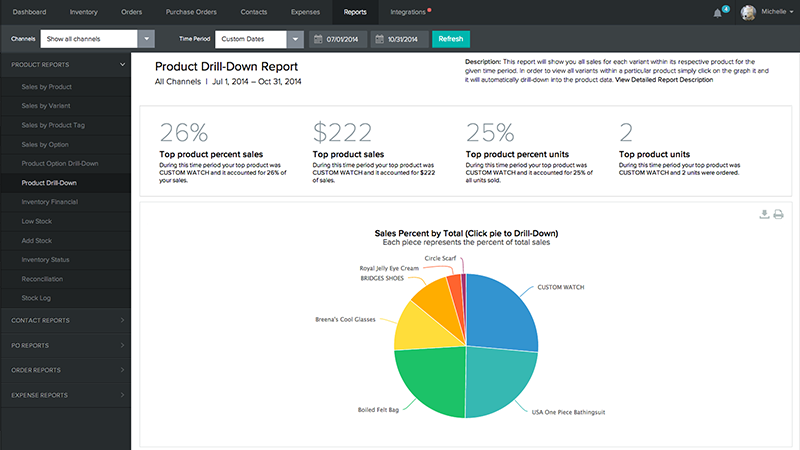Open the notifications bell icon
800x450 pixels.
point(718,13)
